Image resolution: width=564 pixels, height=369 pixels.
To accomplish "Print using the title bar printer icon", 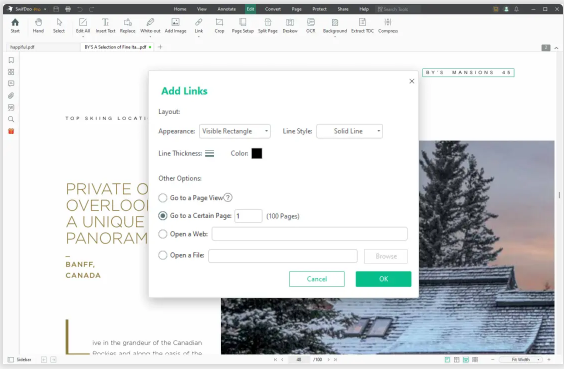I will [68, 9].
